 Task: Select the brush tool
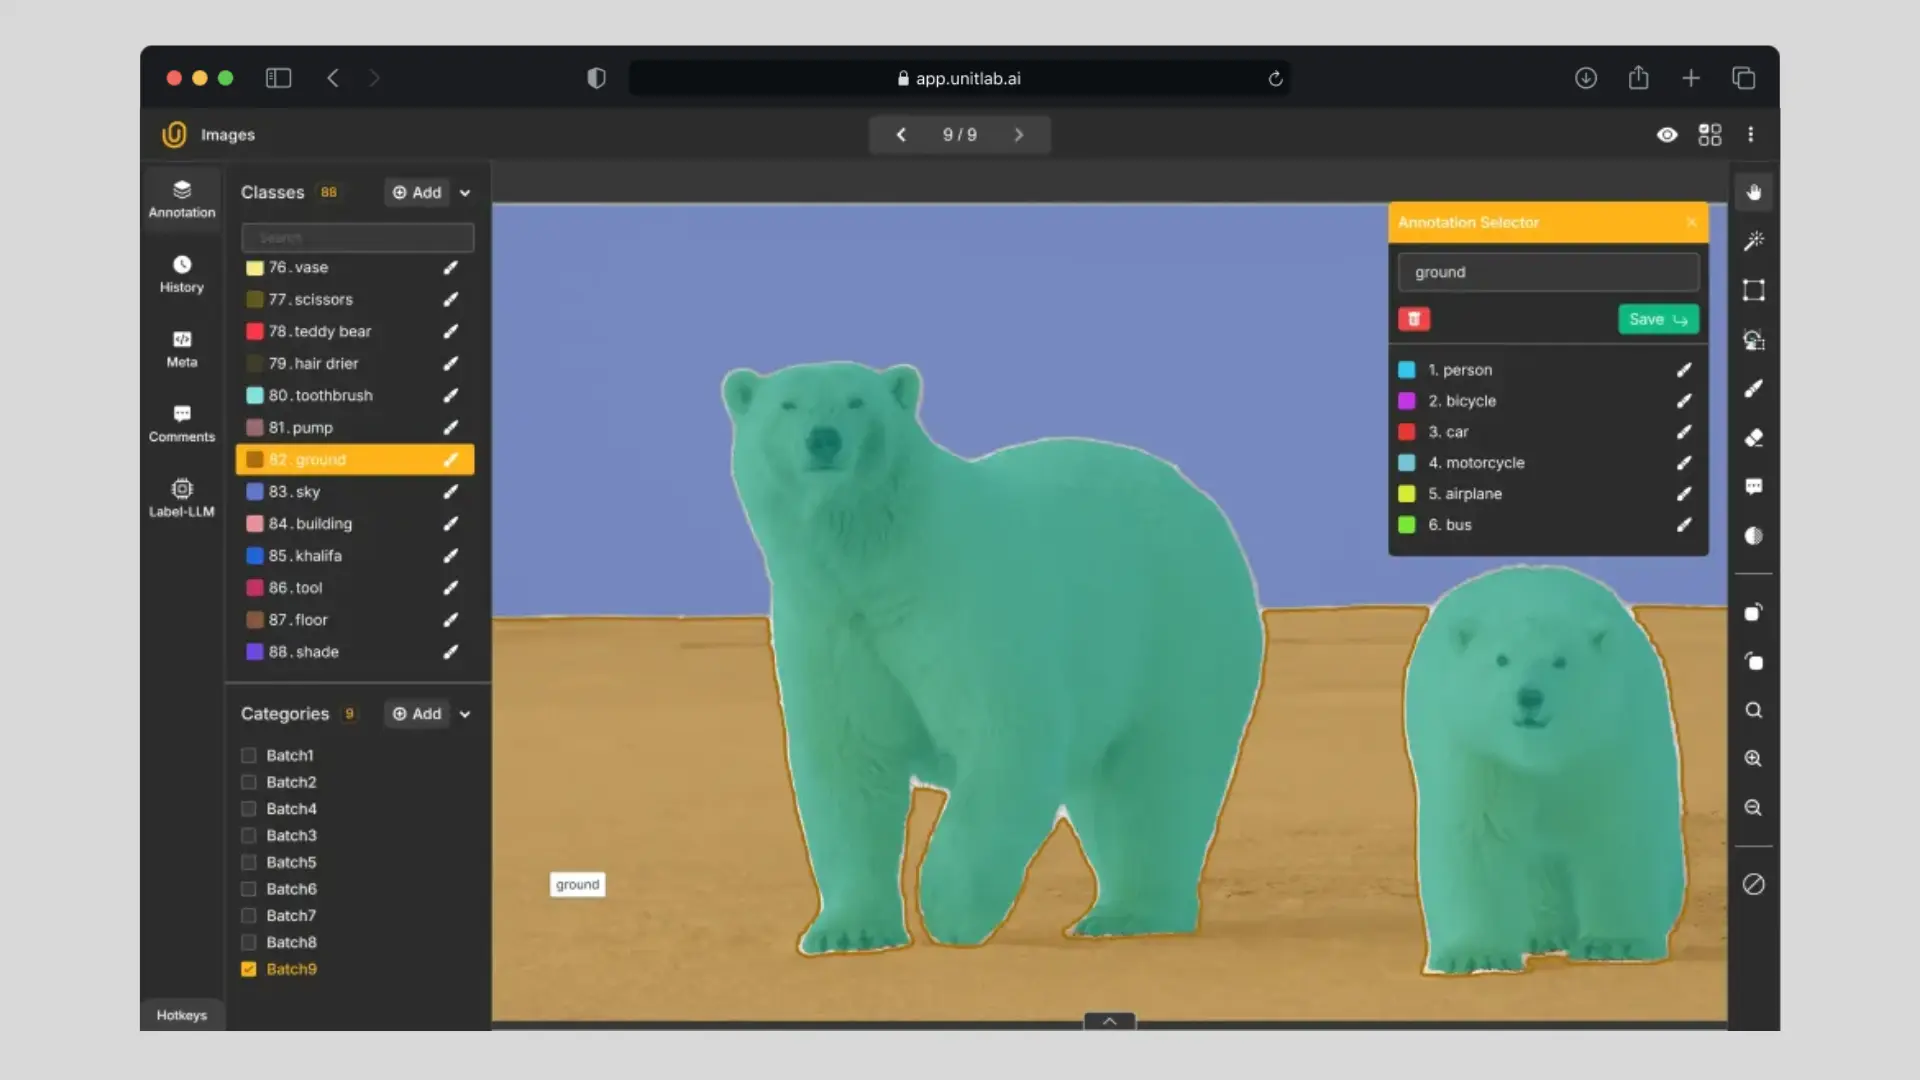[1753, 389]
